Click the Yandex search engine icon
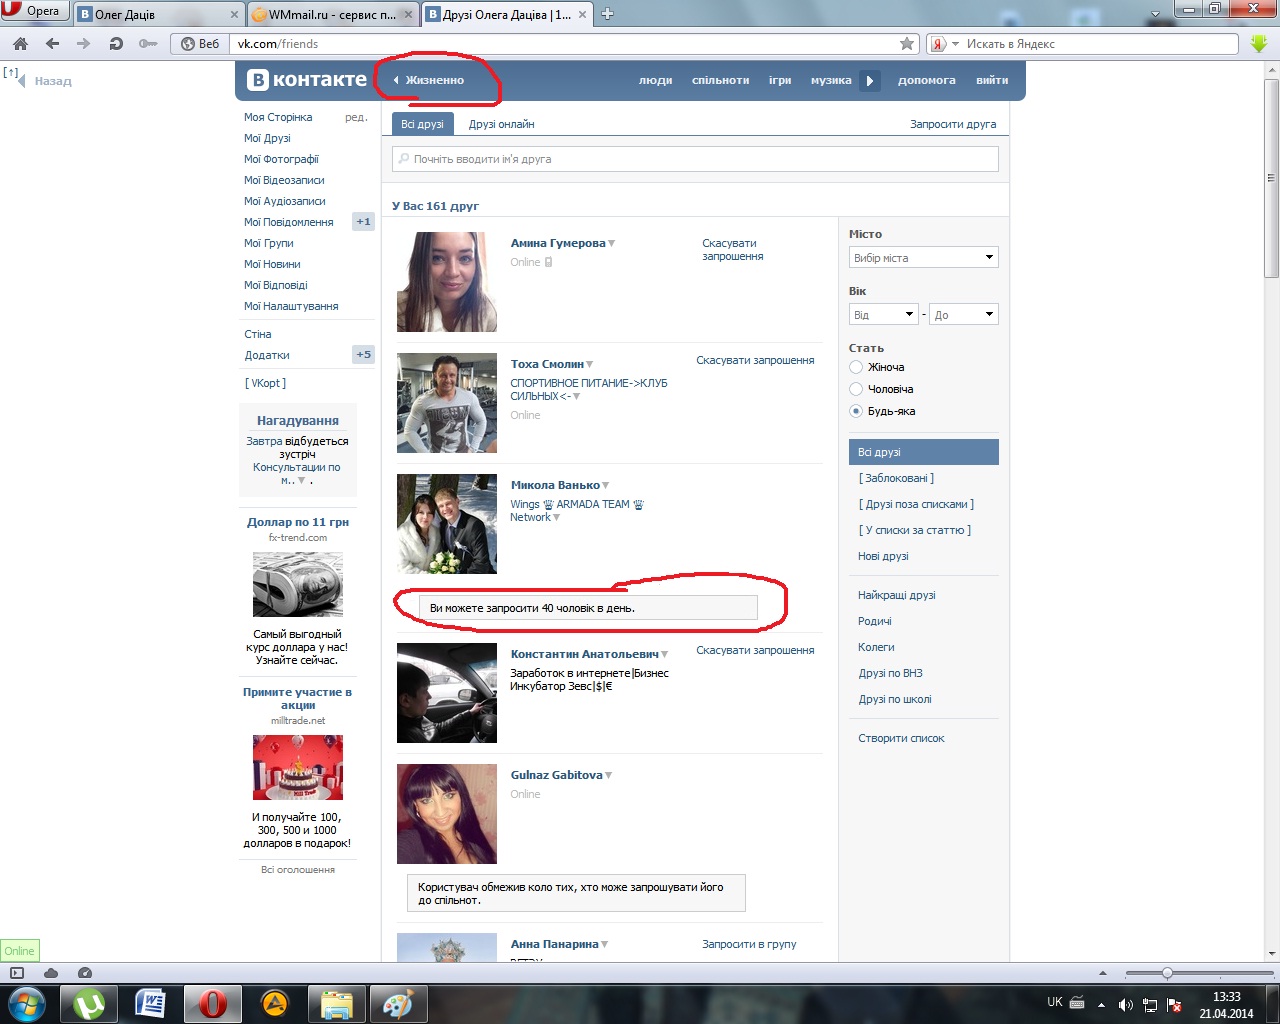Image resolution: width=1280 pixels, height=1024 pixels. point(938,44)
